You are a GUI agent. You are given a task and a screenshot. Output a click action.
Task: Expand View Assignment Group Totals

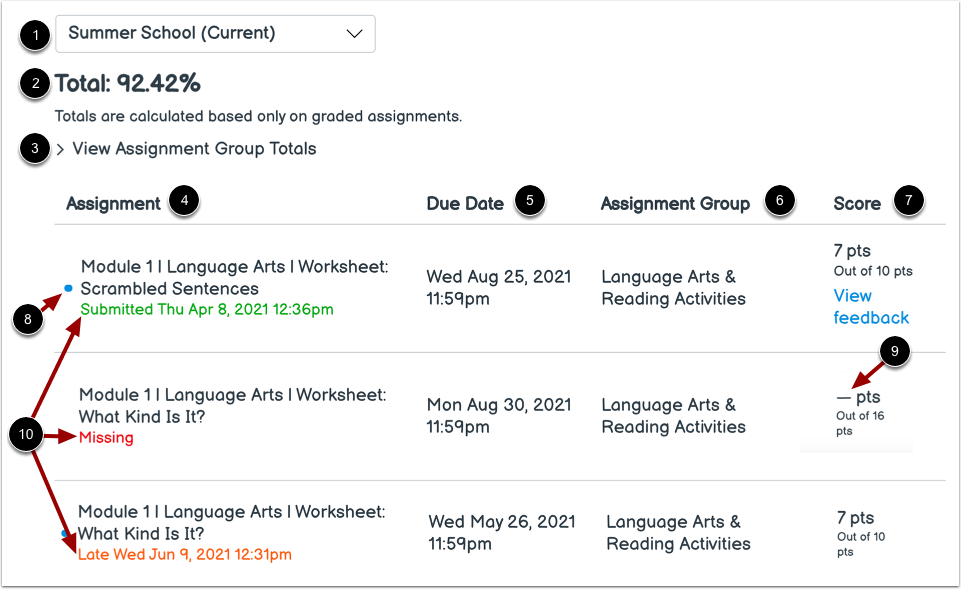(193, 148)
